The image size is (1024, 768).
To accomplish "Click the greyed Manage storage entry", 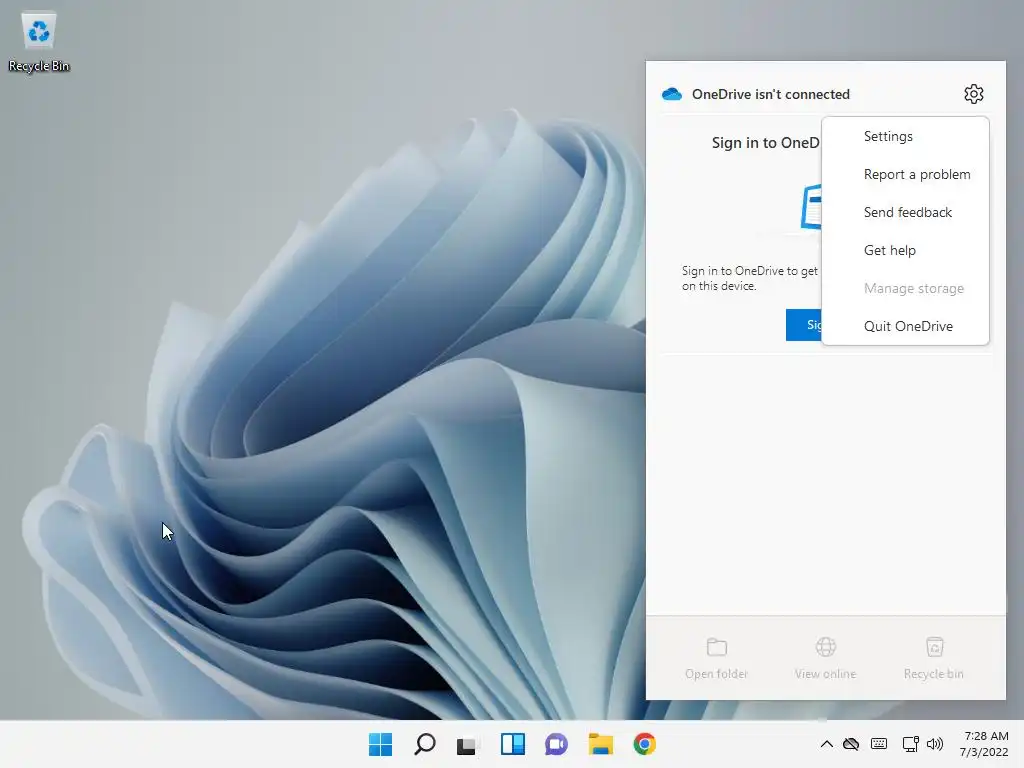I will tap(905, 288).
